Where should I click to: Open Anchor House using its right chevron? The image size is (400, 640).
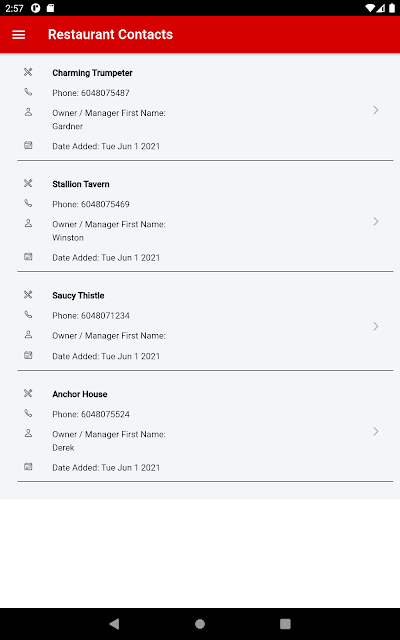click(x=376, y=431)
